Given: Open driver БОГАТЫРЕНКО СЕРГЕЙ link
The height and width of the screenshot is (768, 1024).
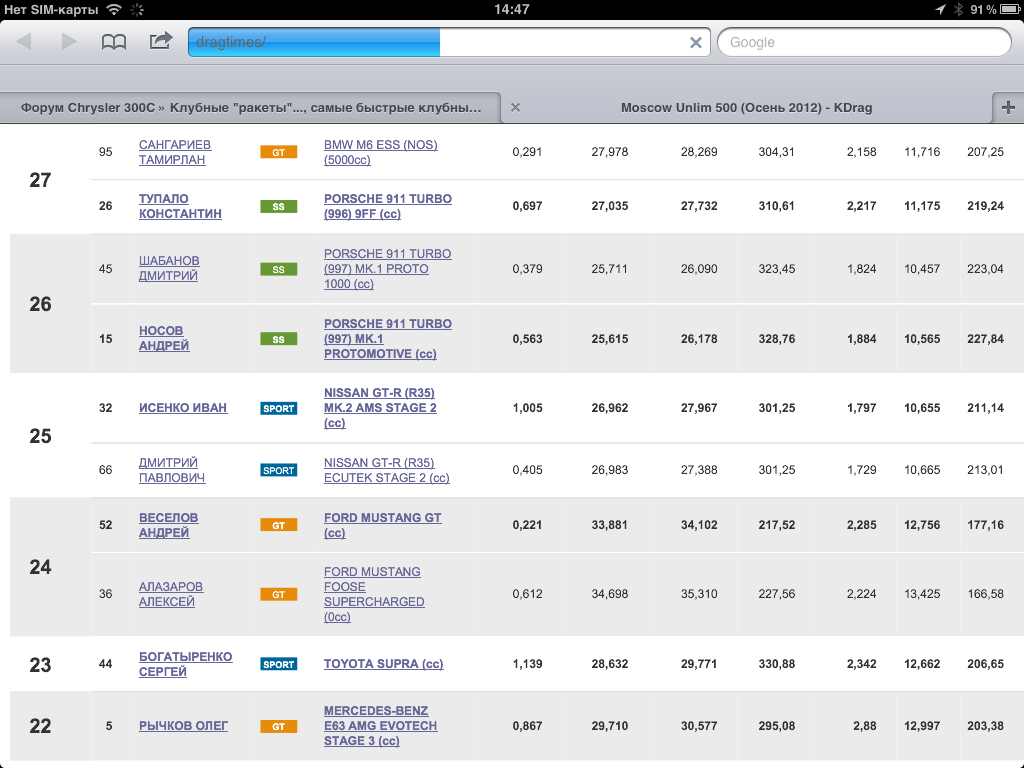Looking at the screenshot, I should tap(185, 664).
